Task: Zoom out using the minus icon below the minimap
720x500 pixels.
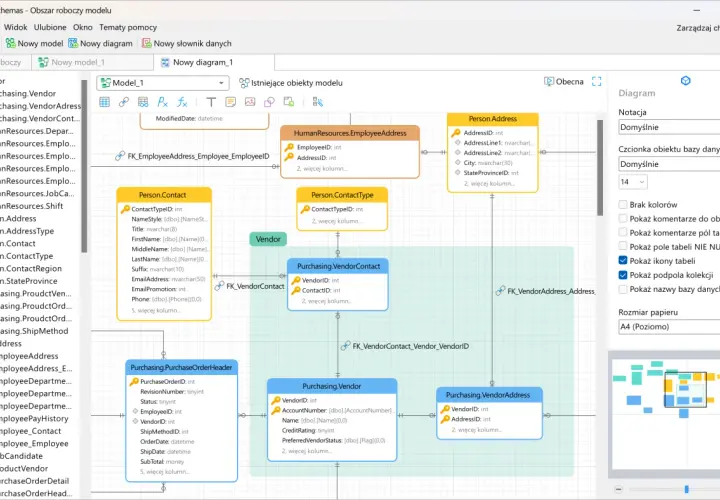Action: (619, 489)
